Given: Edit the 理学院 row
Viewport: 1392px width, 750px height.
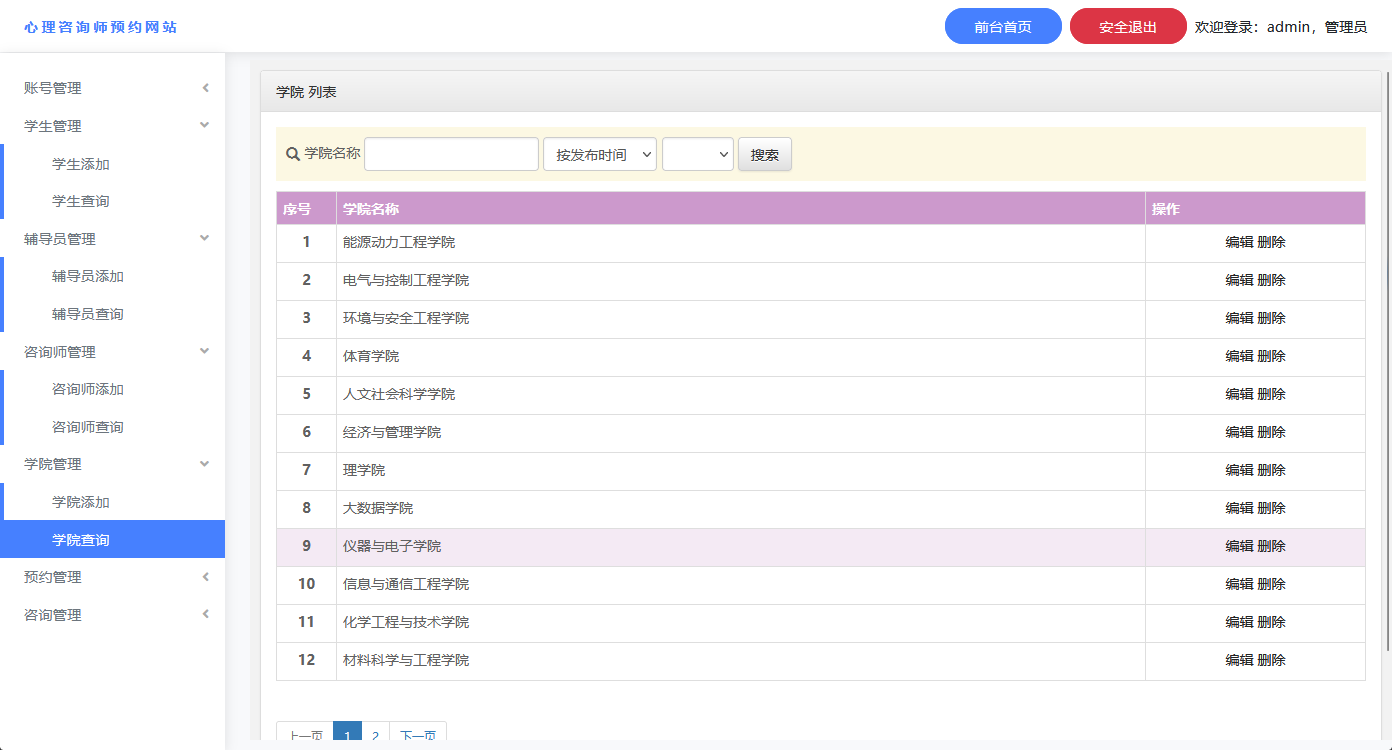Looking at the screenshot, I should coord(1239,470).
